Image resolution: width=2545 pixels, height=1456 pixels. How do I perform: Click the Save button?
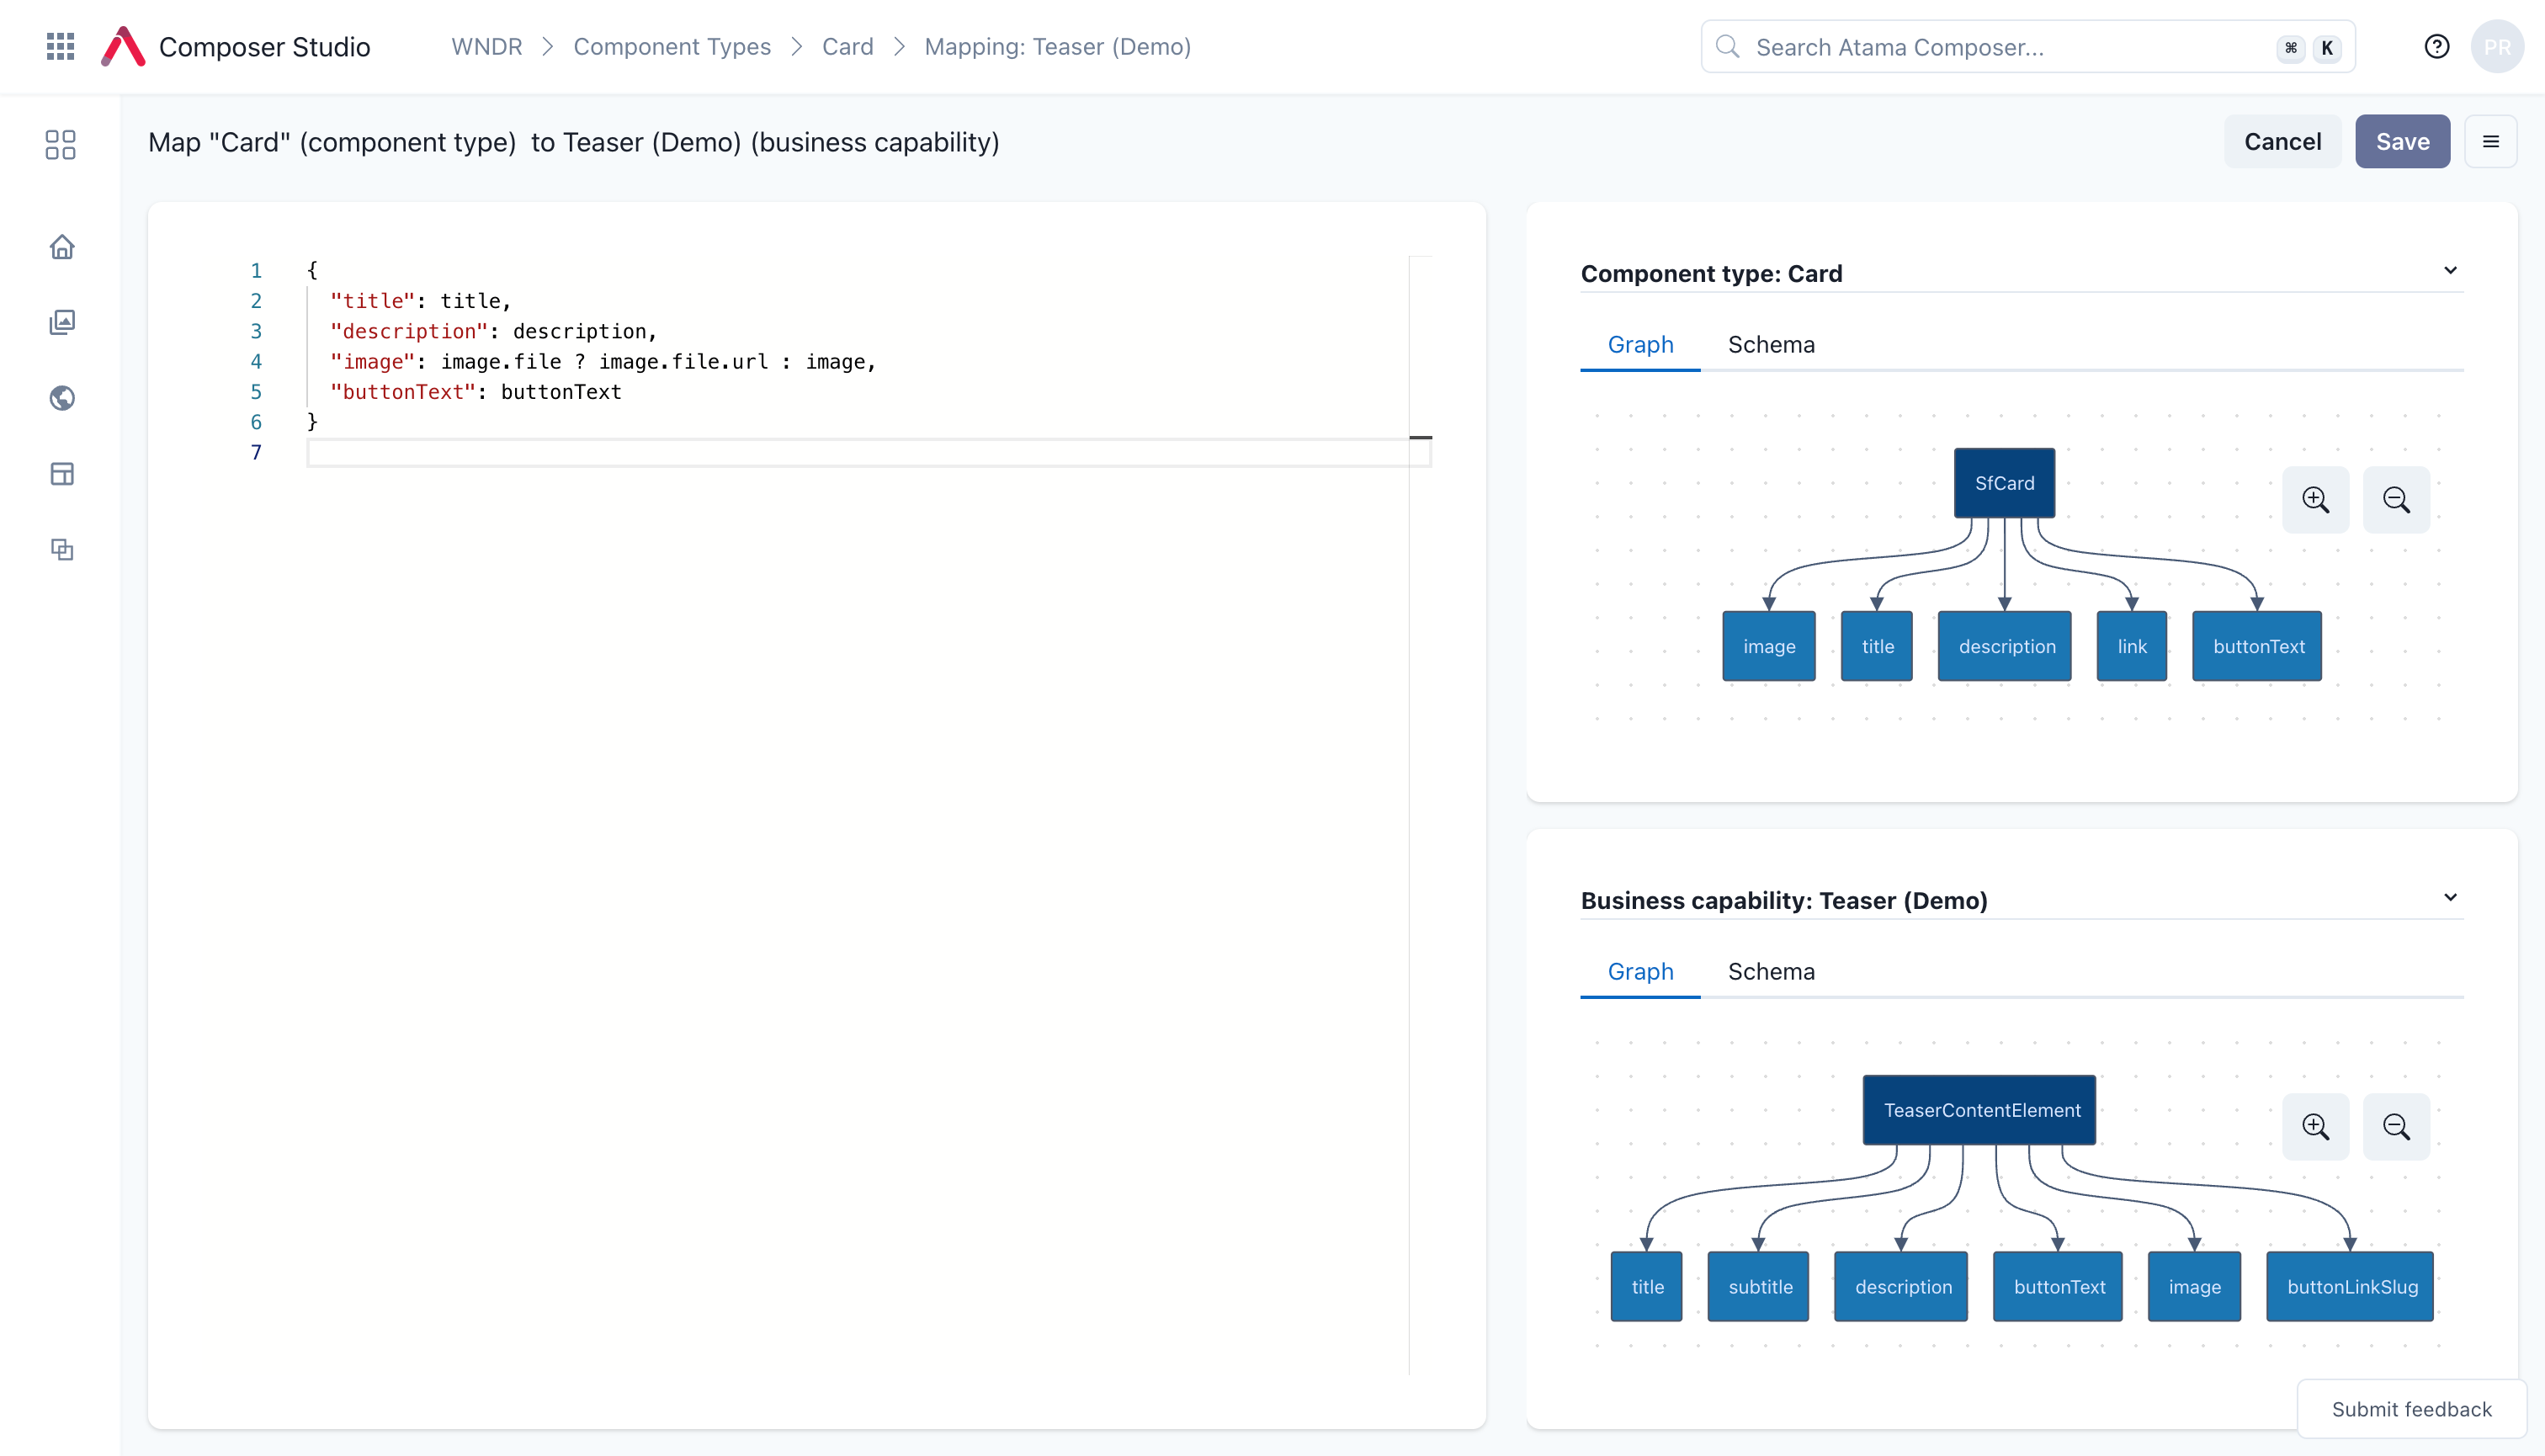point(2404,141)
